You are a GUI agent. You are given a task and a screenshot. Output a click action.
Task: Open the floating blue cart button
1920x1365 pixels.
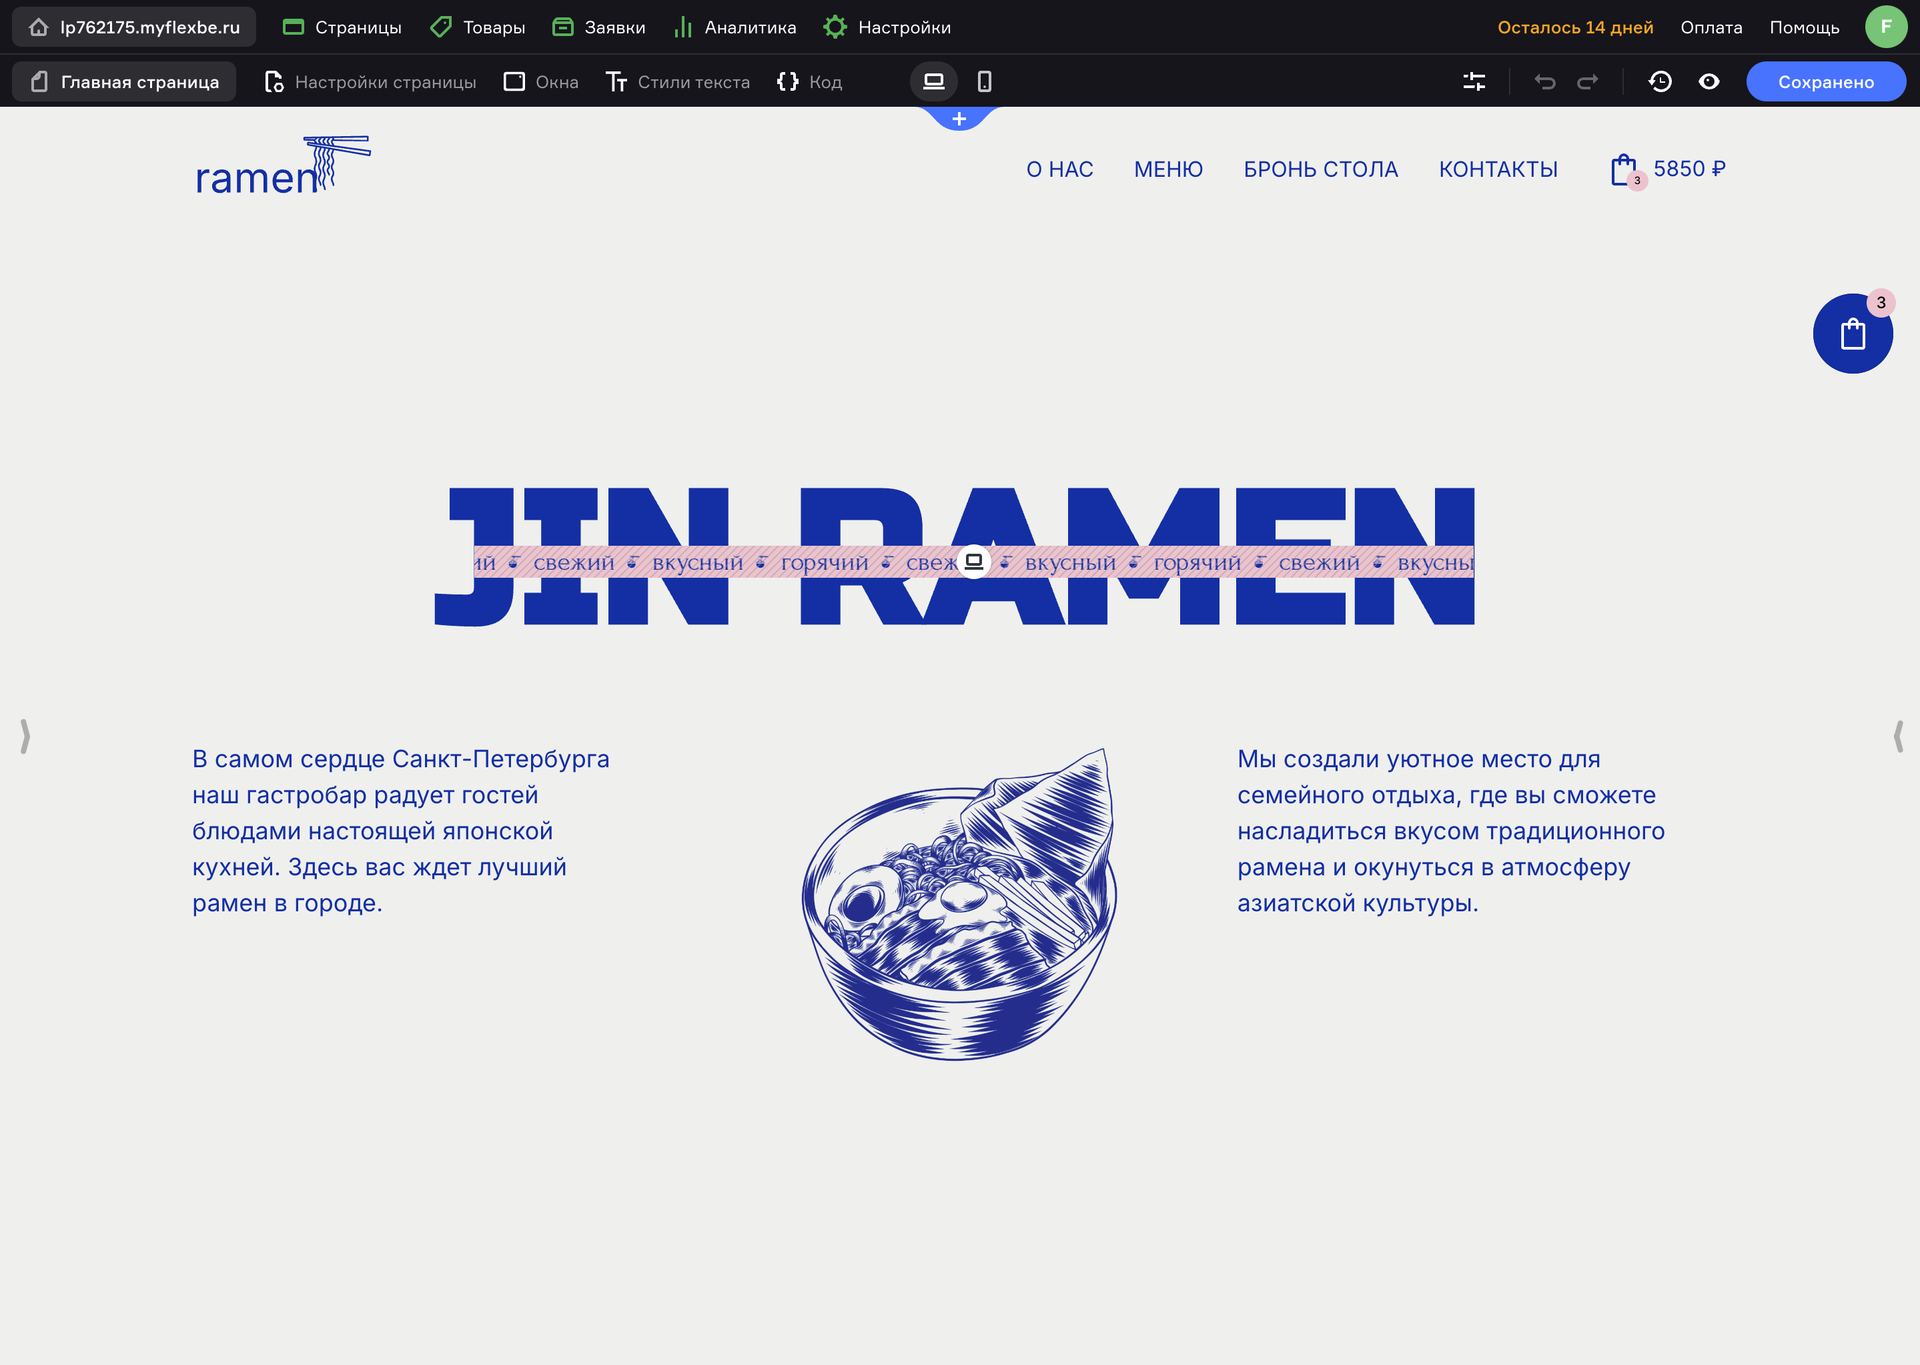(x=1852, y=333)
